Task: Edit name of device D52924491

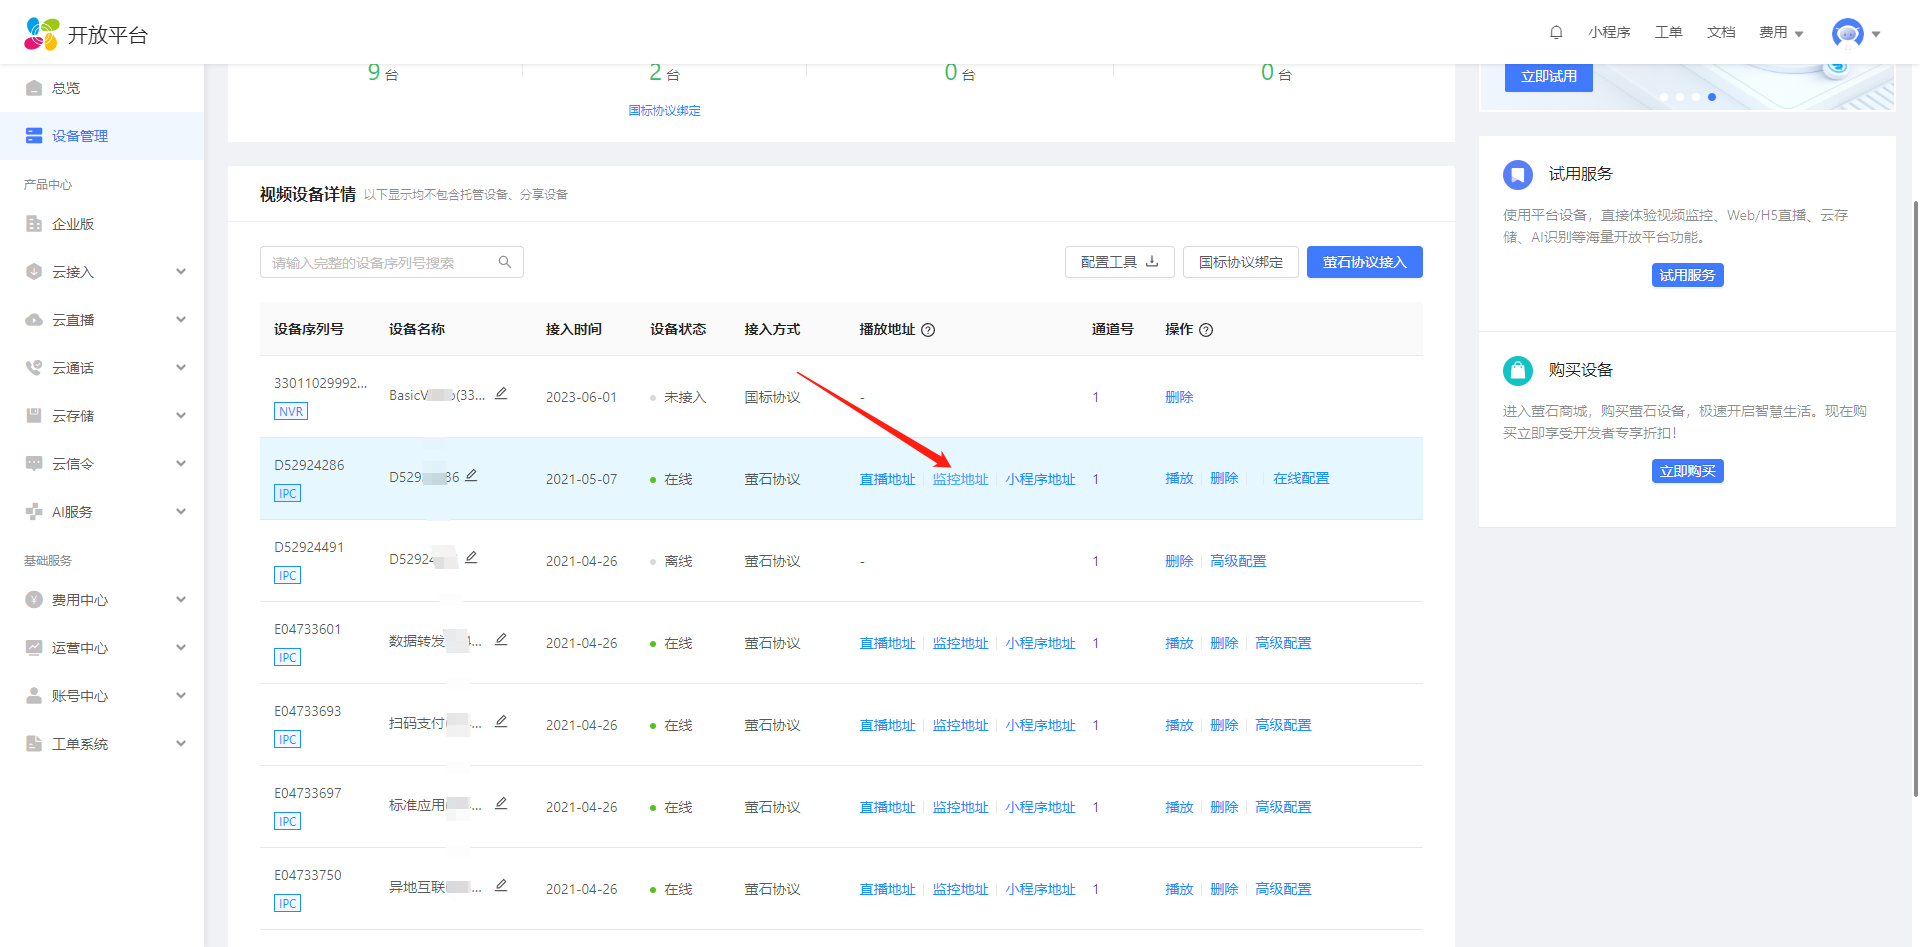Action: pyautogui.click(x=471, y=558)
